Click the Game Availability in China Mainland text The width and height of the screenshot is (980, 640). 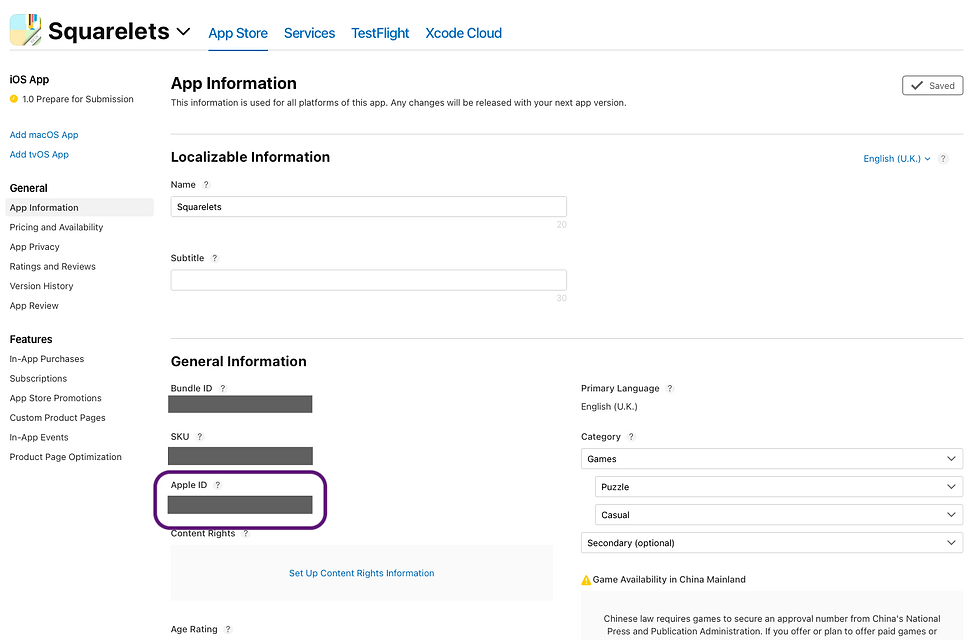[x=669, y=580]
